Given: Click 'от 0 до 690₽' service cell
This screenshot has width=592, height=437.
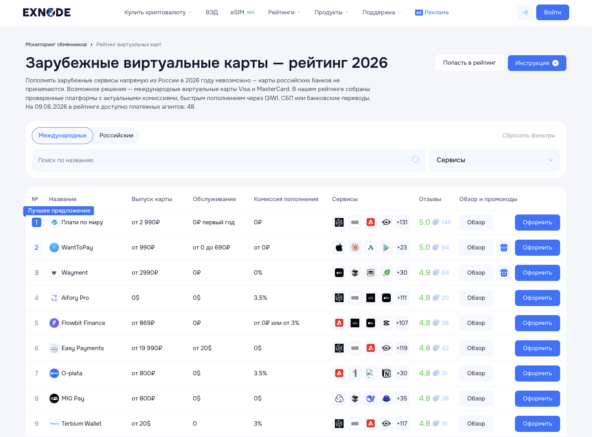Looking at the screenshot, I should click(x=211, y=247).
